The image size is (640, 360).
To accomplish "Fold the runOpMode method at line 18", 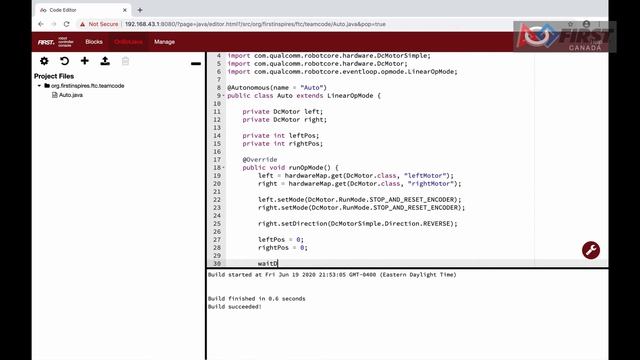I will 224,168.
